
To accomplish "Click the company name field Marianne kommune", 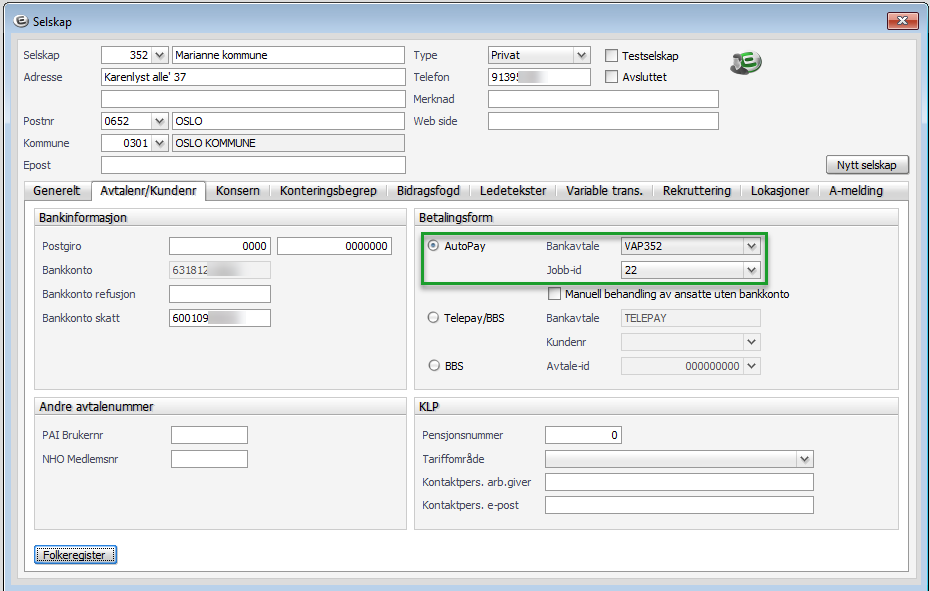I will (288, 55).
